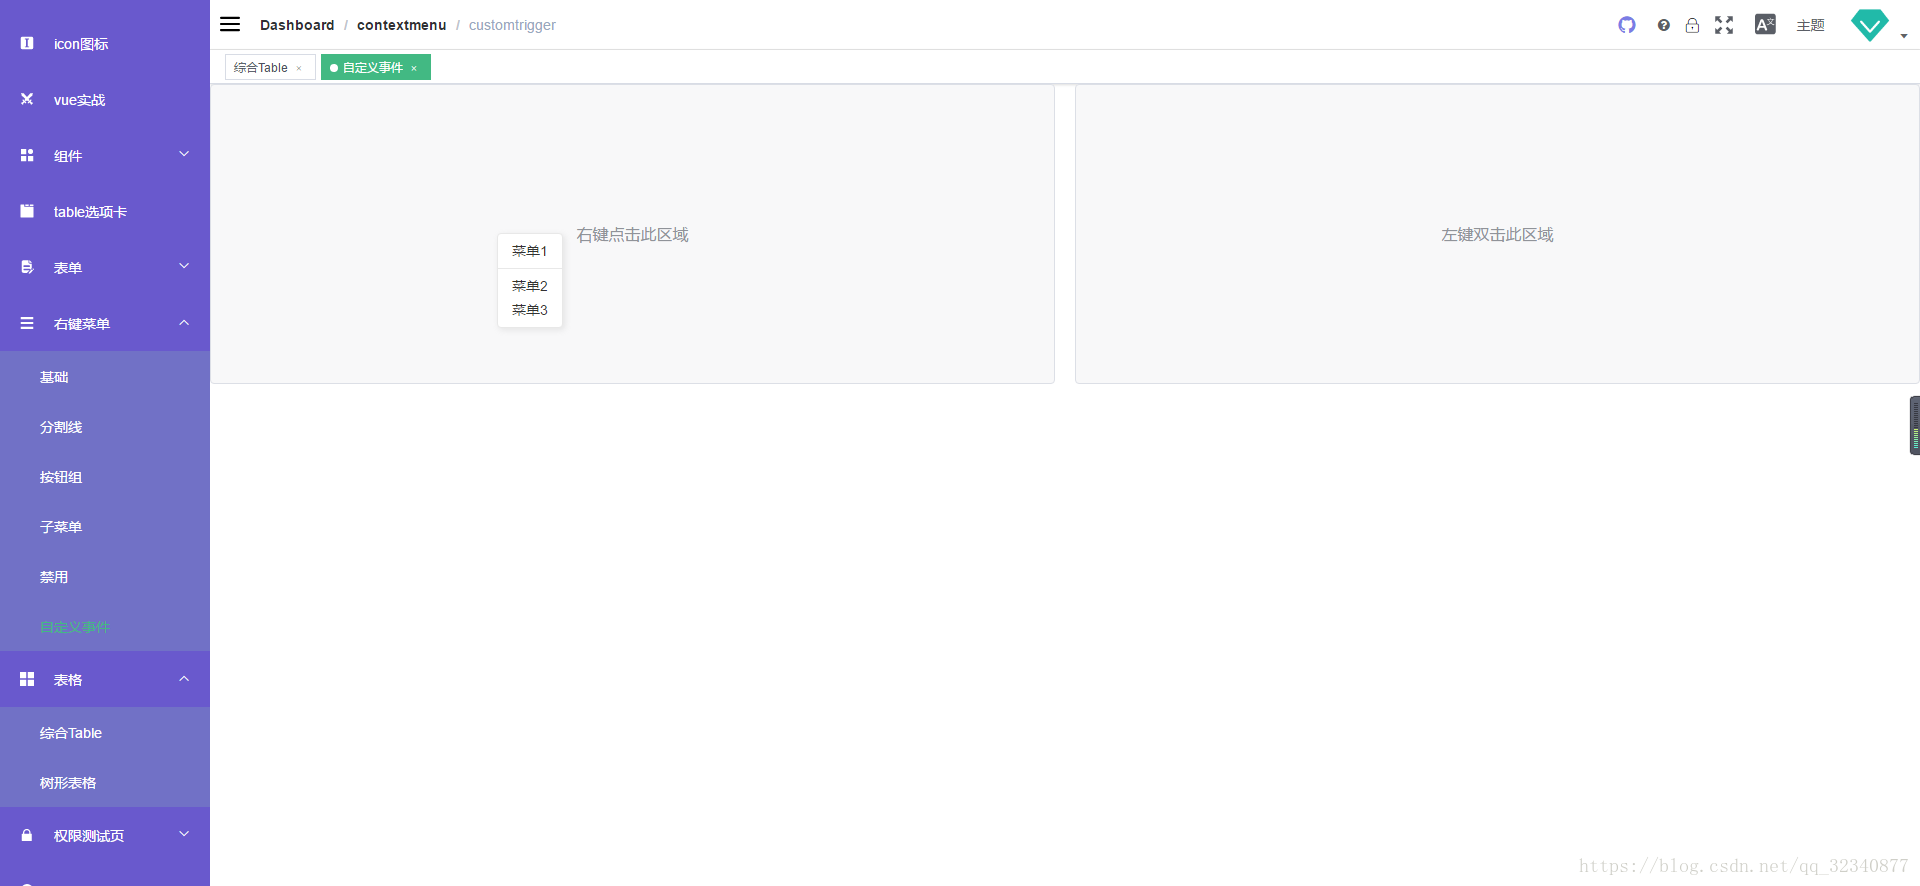The height and width of the screenshot is (886, 1920).
Task: Click the 表单 document icon
Action: pyautogui.click(x=27, y=267)
